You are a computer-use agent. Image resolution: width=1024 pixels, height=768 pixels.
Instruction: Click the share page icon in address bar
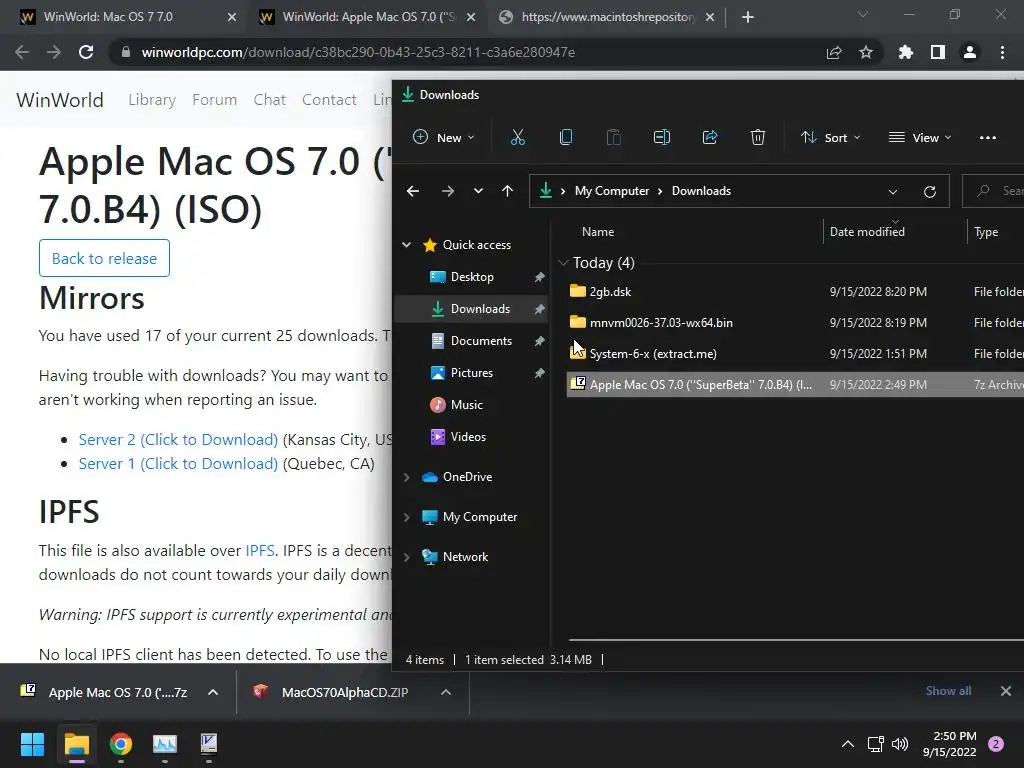pos(834,52)
